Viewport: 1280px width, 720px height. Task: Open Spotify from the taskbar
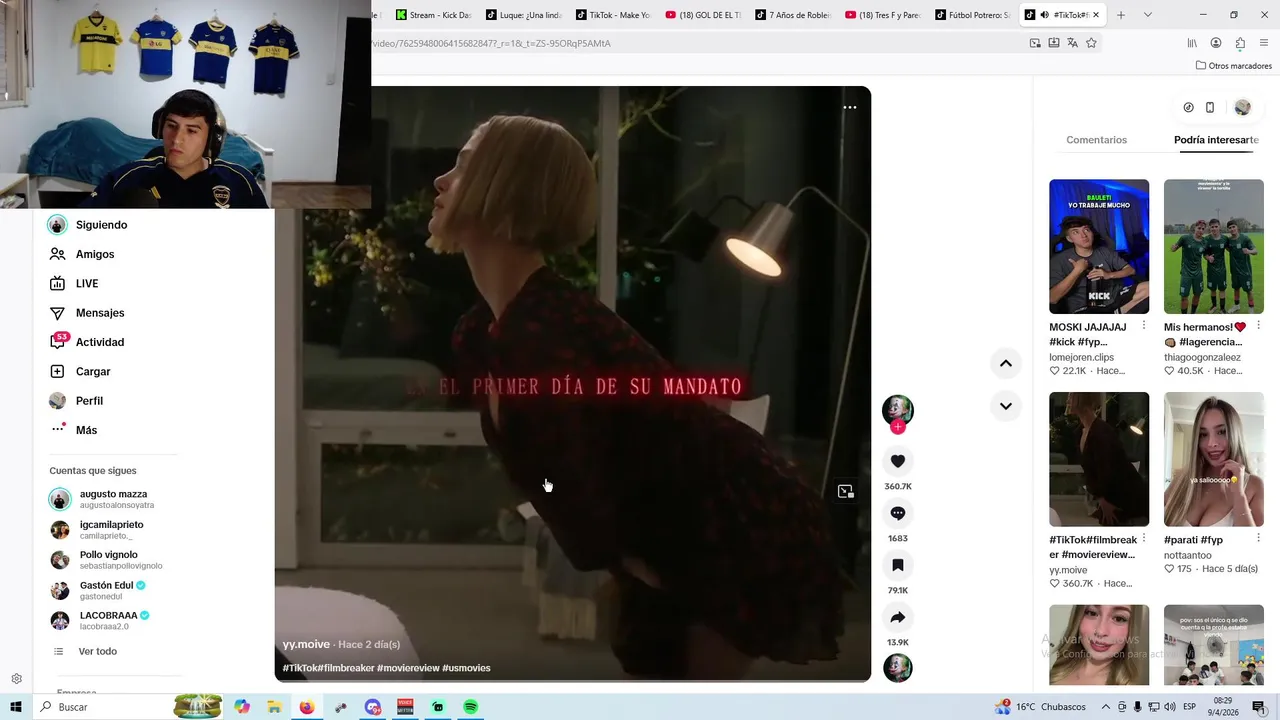[470, 707]
